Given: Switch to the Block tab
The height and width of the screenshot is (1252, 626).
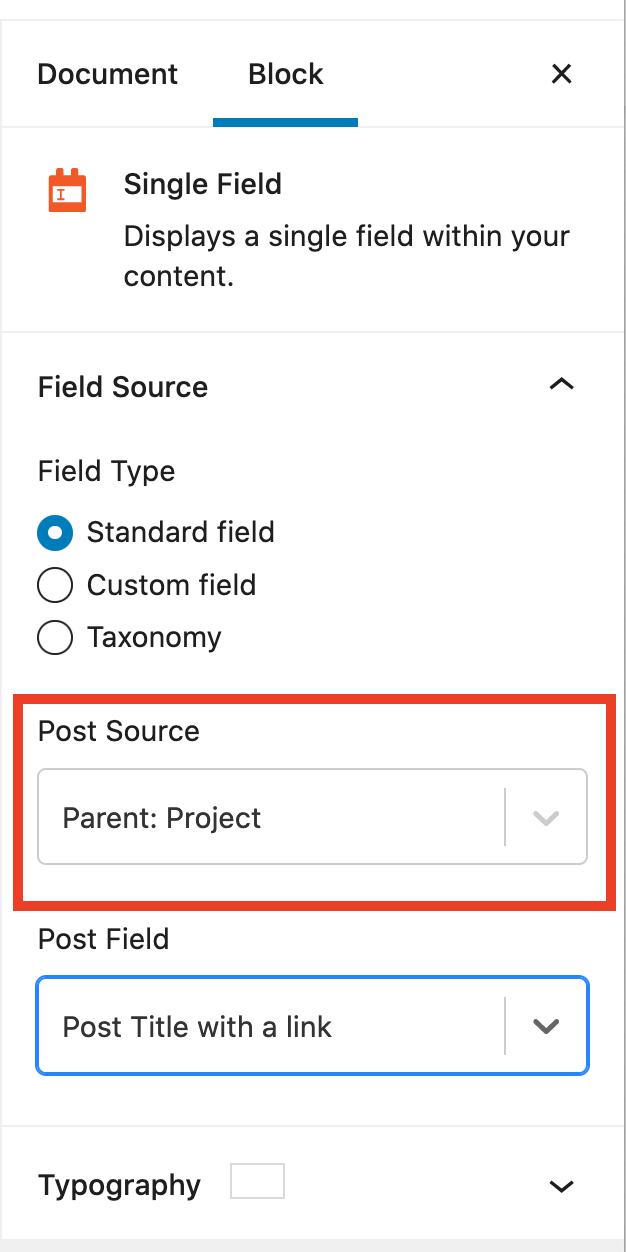Looking at the screenshot, I should [x=286, y=74].
